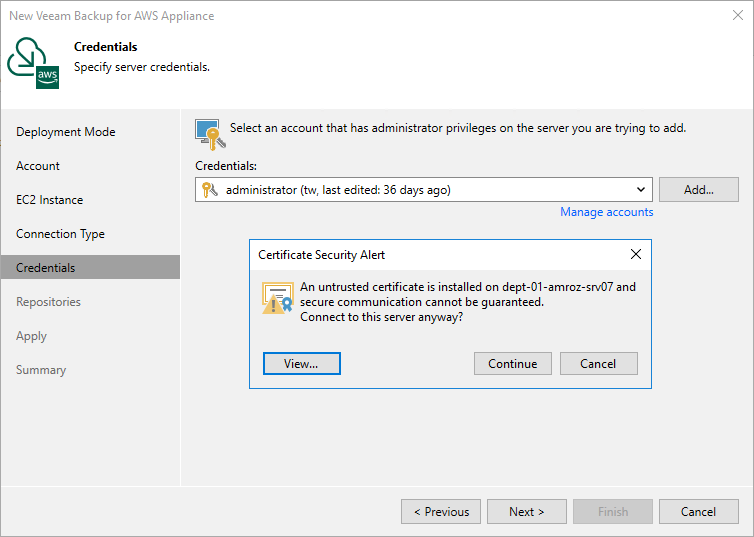The image size is (754, 537).
Task: Open the Manage accounts link
Action: (606, 212)
